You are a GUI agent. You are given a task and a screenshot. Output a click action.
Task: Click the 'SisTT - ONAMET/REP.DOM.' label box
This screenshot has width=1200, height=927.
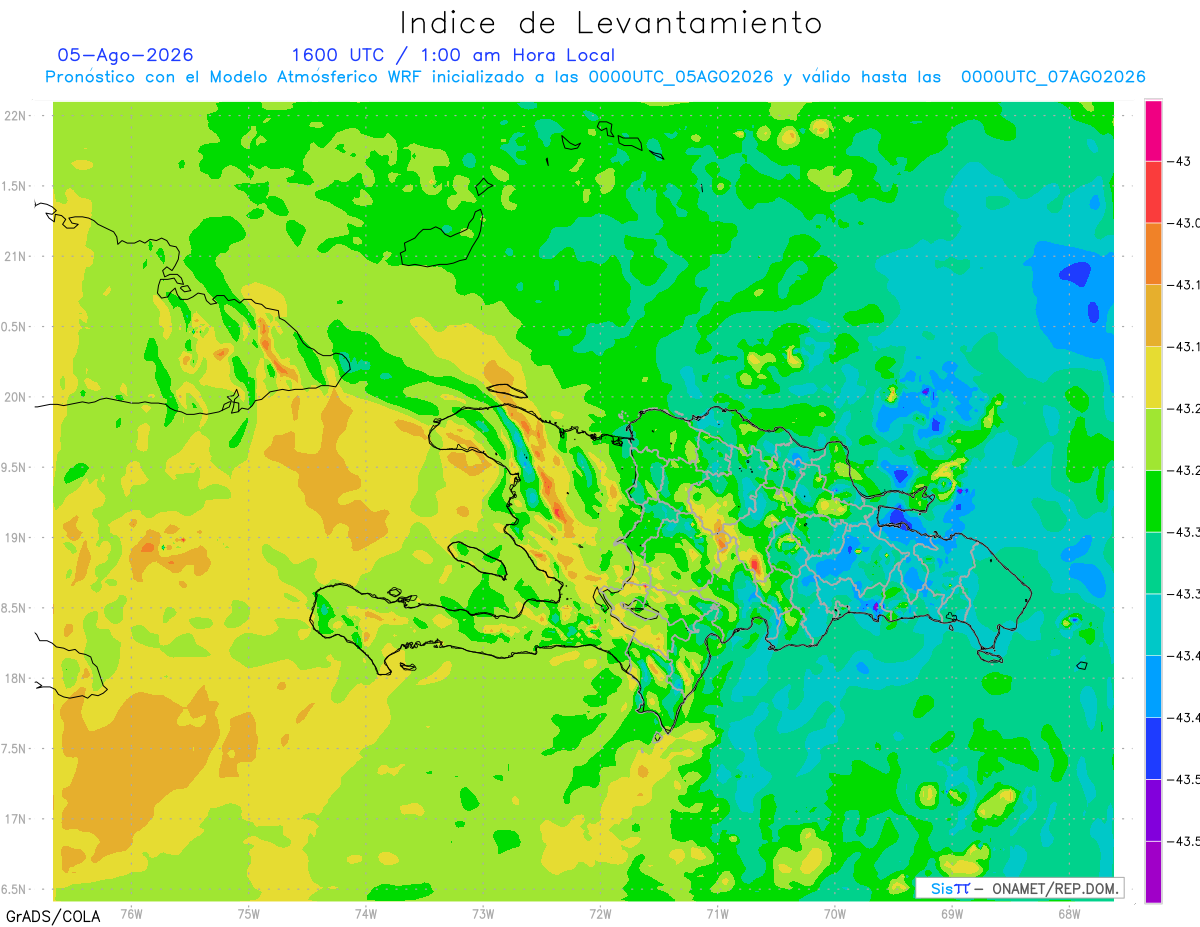(1020, 888)
